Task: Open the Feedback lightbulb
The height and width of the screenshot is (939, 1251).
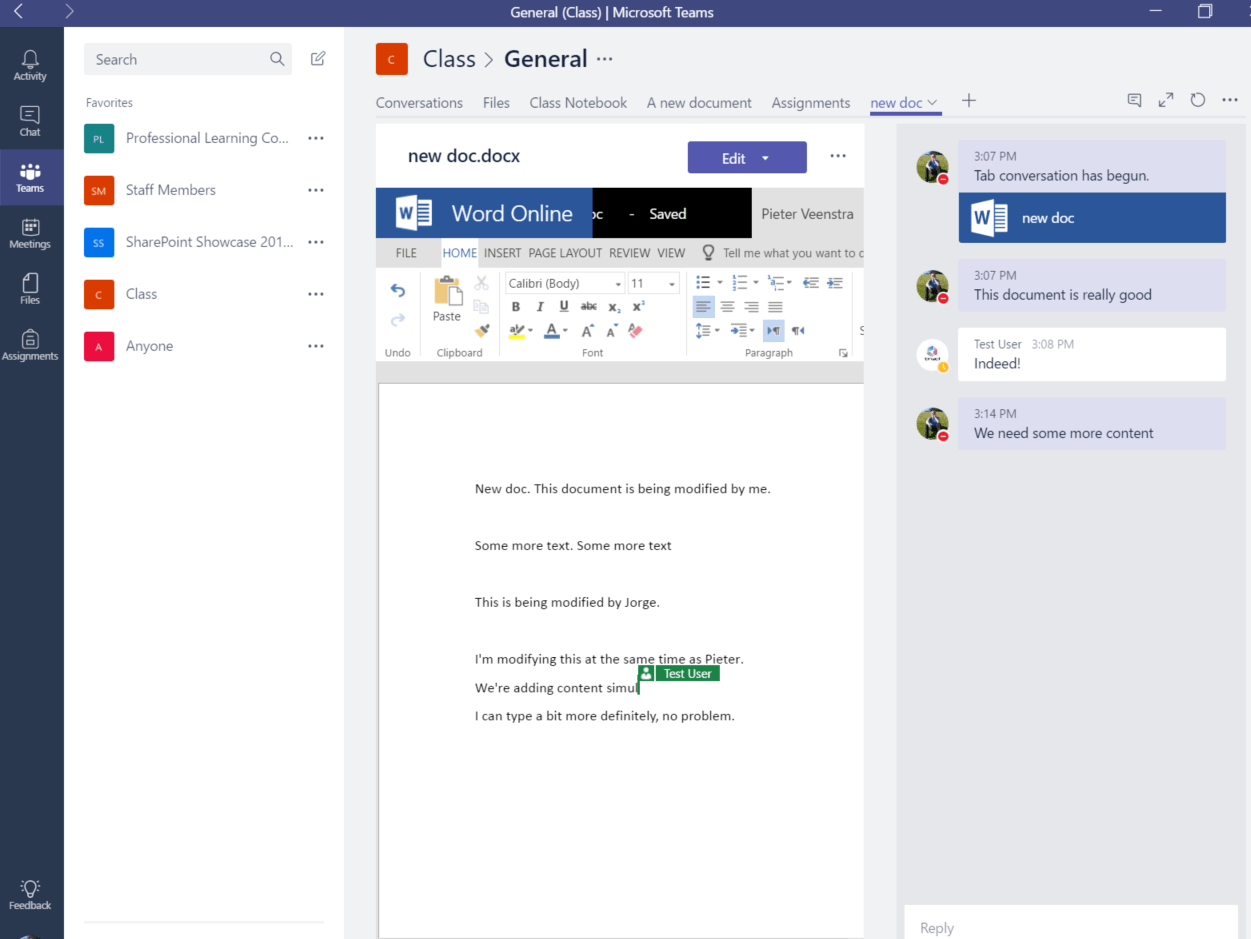Action: pos(30,895)
